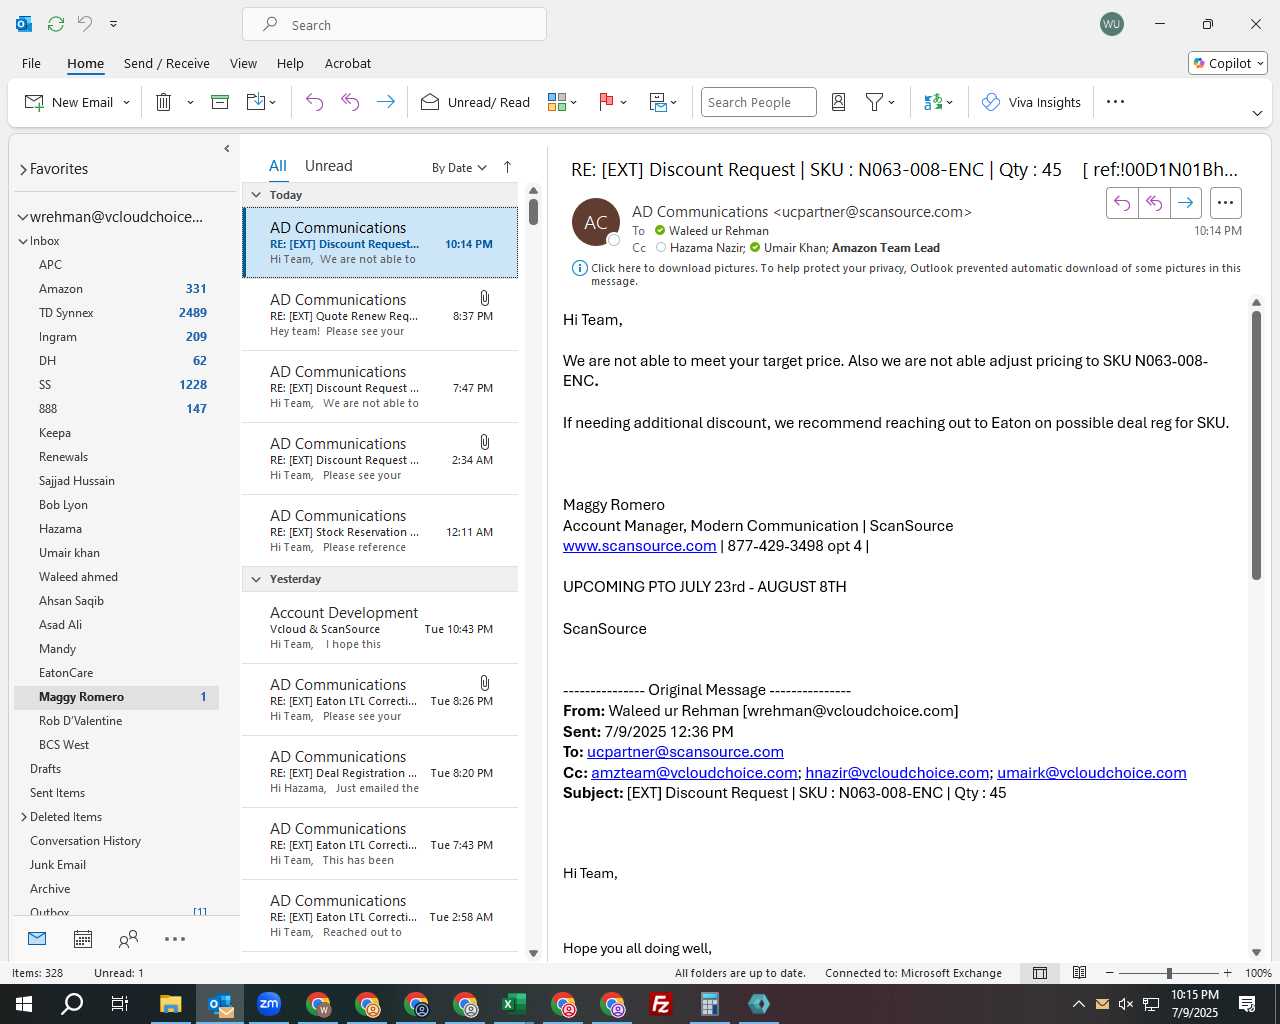Switch to People view icon

pos(128,939)
